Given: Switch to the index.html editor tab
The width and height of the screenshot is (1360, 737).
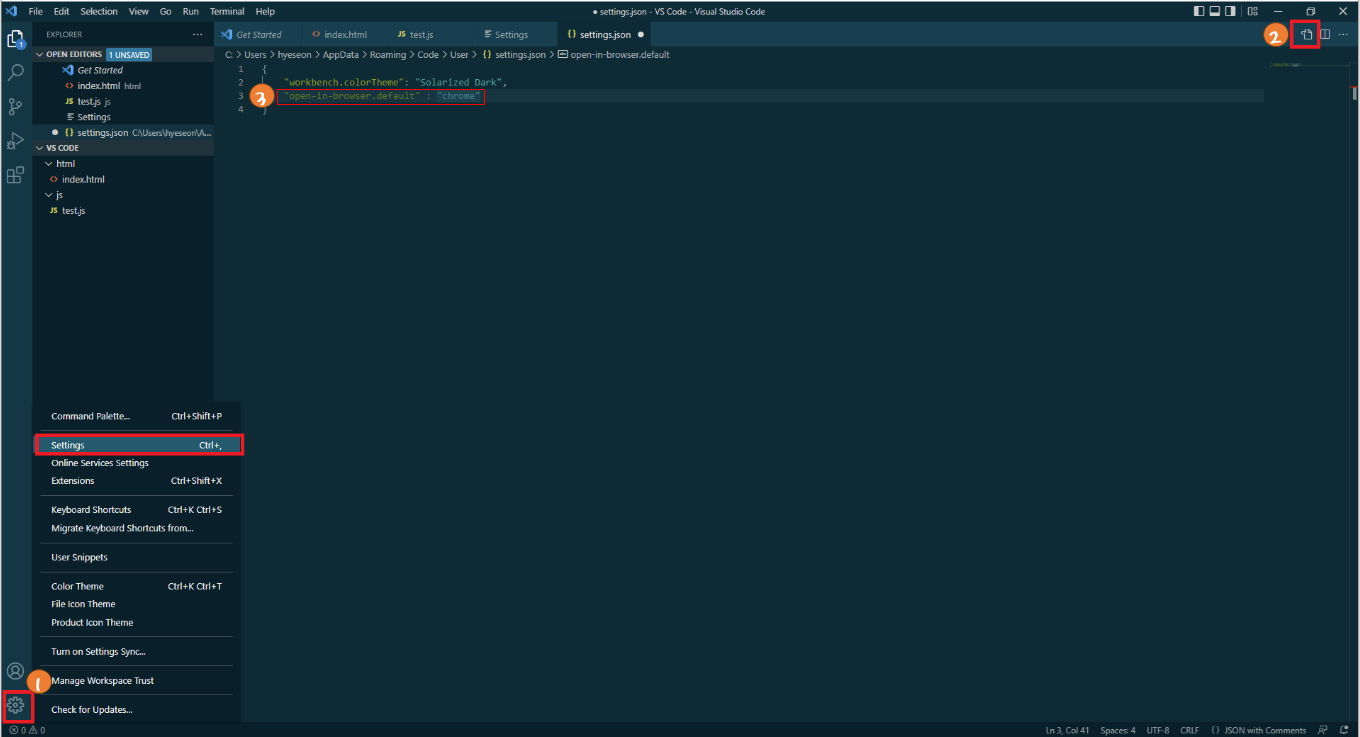Looking at the screenshot, I should coord(343,34).
